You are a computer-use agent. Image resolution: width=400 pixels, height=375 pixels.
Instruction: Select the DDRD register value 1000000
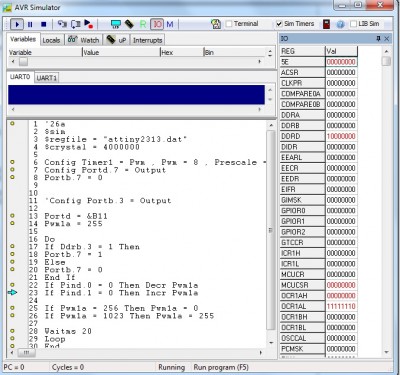coord(341,136)
